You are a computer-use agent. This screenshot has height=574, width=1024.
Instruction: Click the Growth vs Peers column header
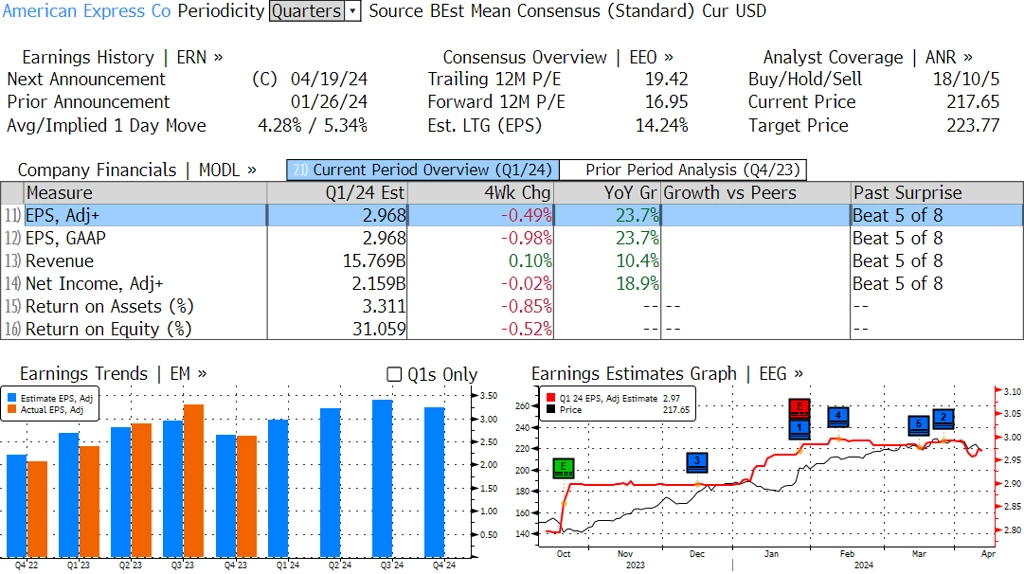[x=756, y=193]
